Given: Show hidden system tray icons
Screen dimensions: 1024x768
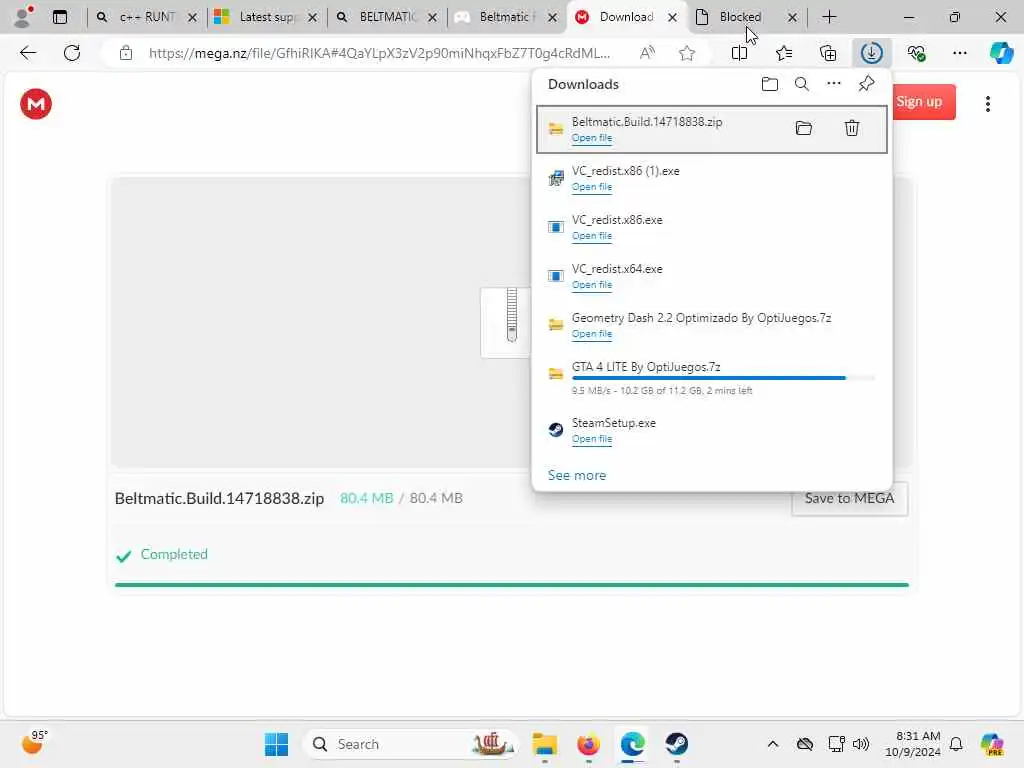Looking at the screenshot, I should coord(772,744).
